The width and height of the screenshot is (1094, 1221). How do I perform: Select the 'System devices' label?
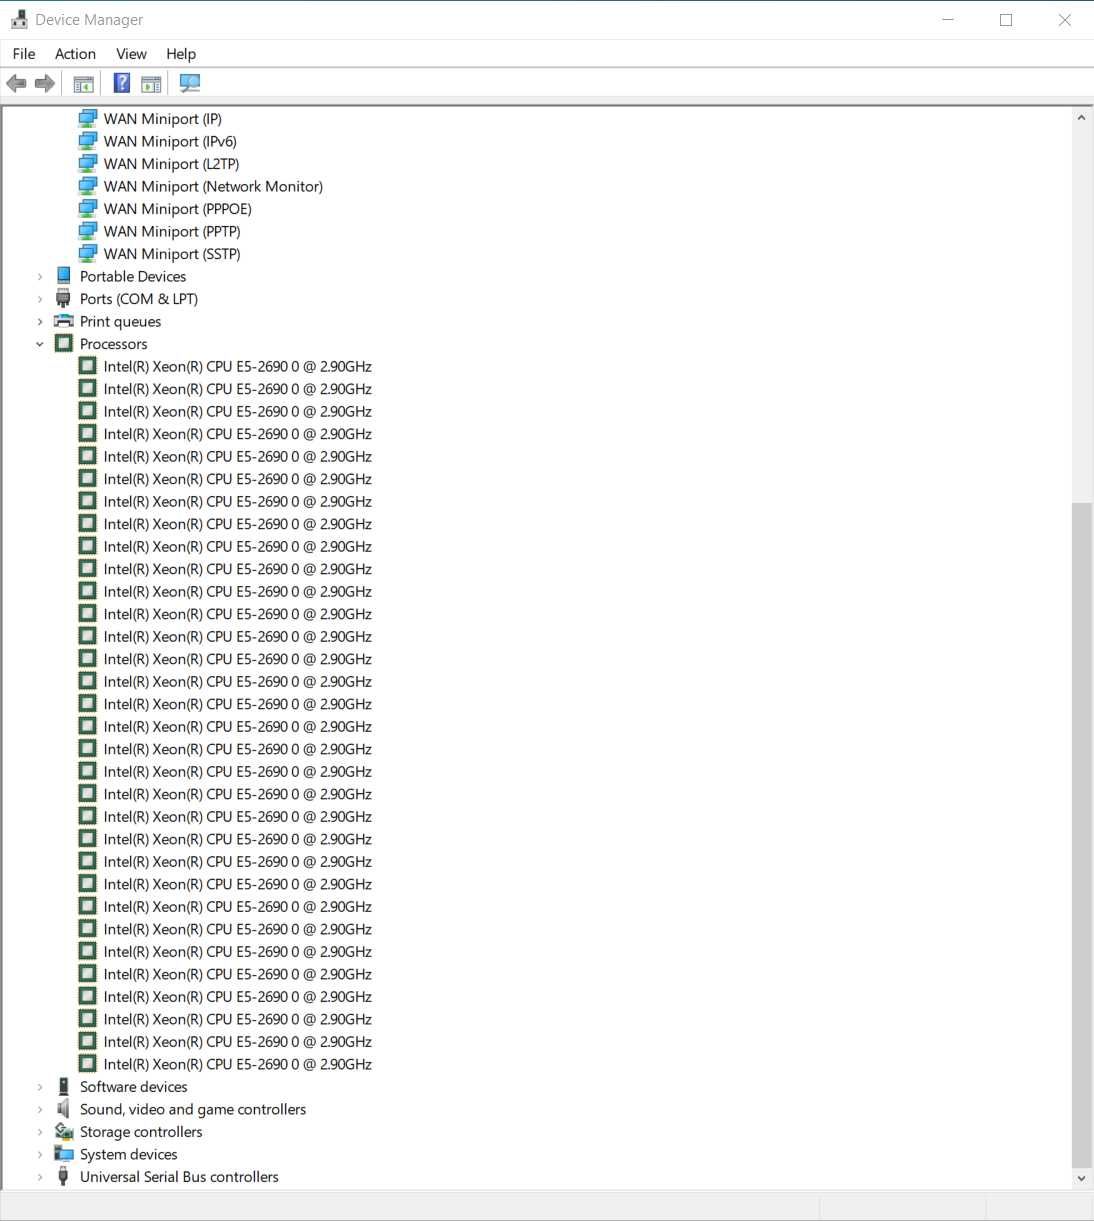pyautogui.click(x=128, y=1154)
